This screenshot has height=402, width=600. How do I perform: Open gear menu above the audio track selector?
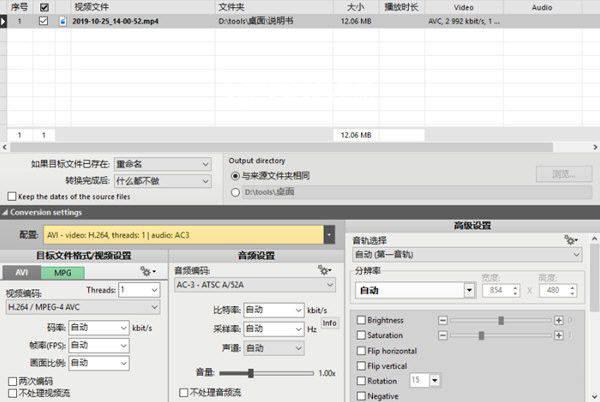pyautogui.click(x=571, y=240)
